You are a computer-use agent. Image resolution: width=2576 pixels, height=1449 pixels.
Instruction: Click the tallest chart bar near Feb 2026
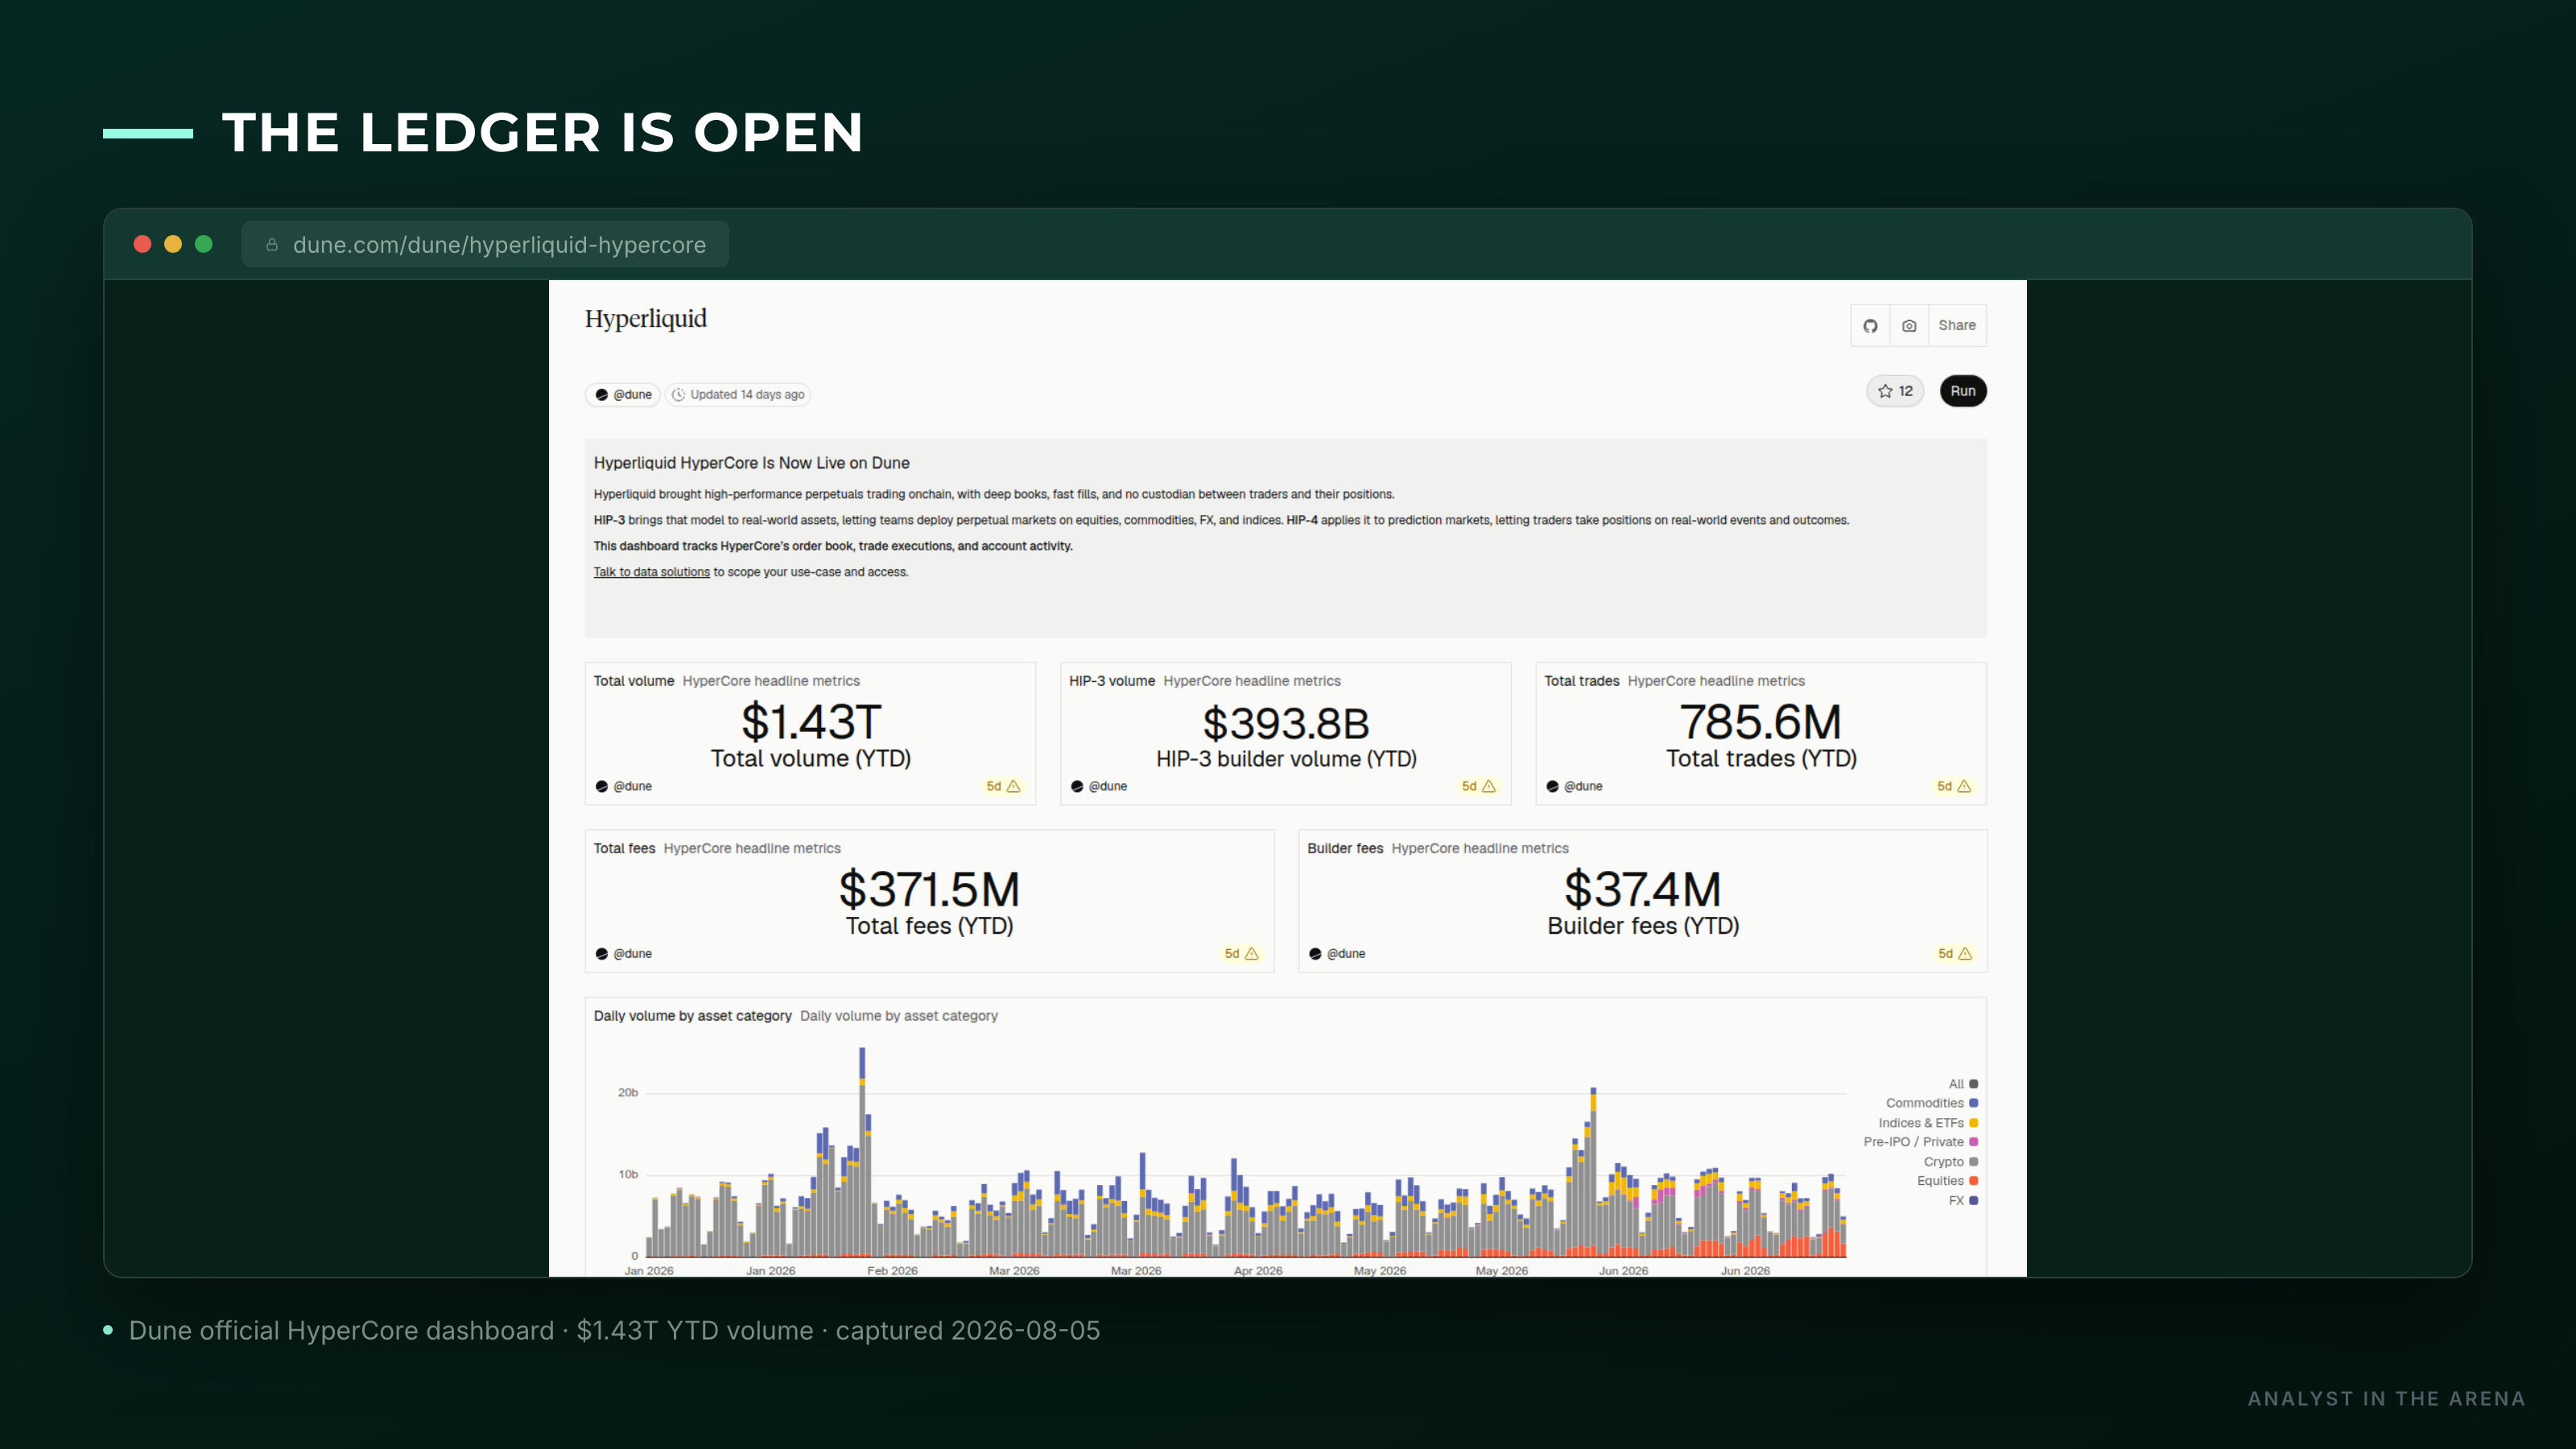862,1150
